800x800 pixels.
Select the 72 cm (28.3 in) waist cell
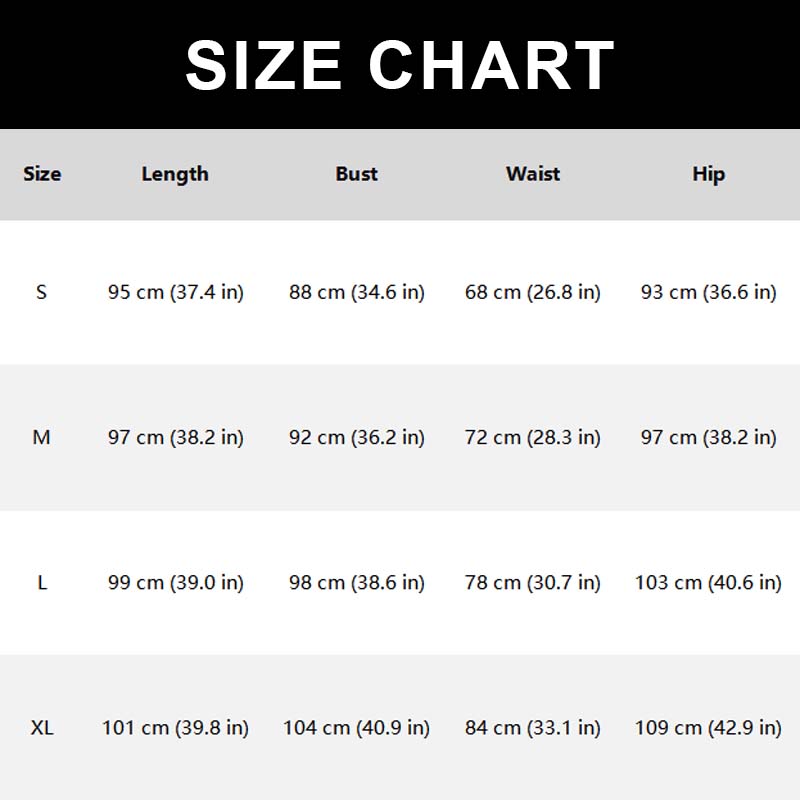533,437
